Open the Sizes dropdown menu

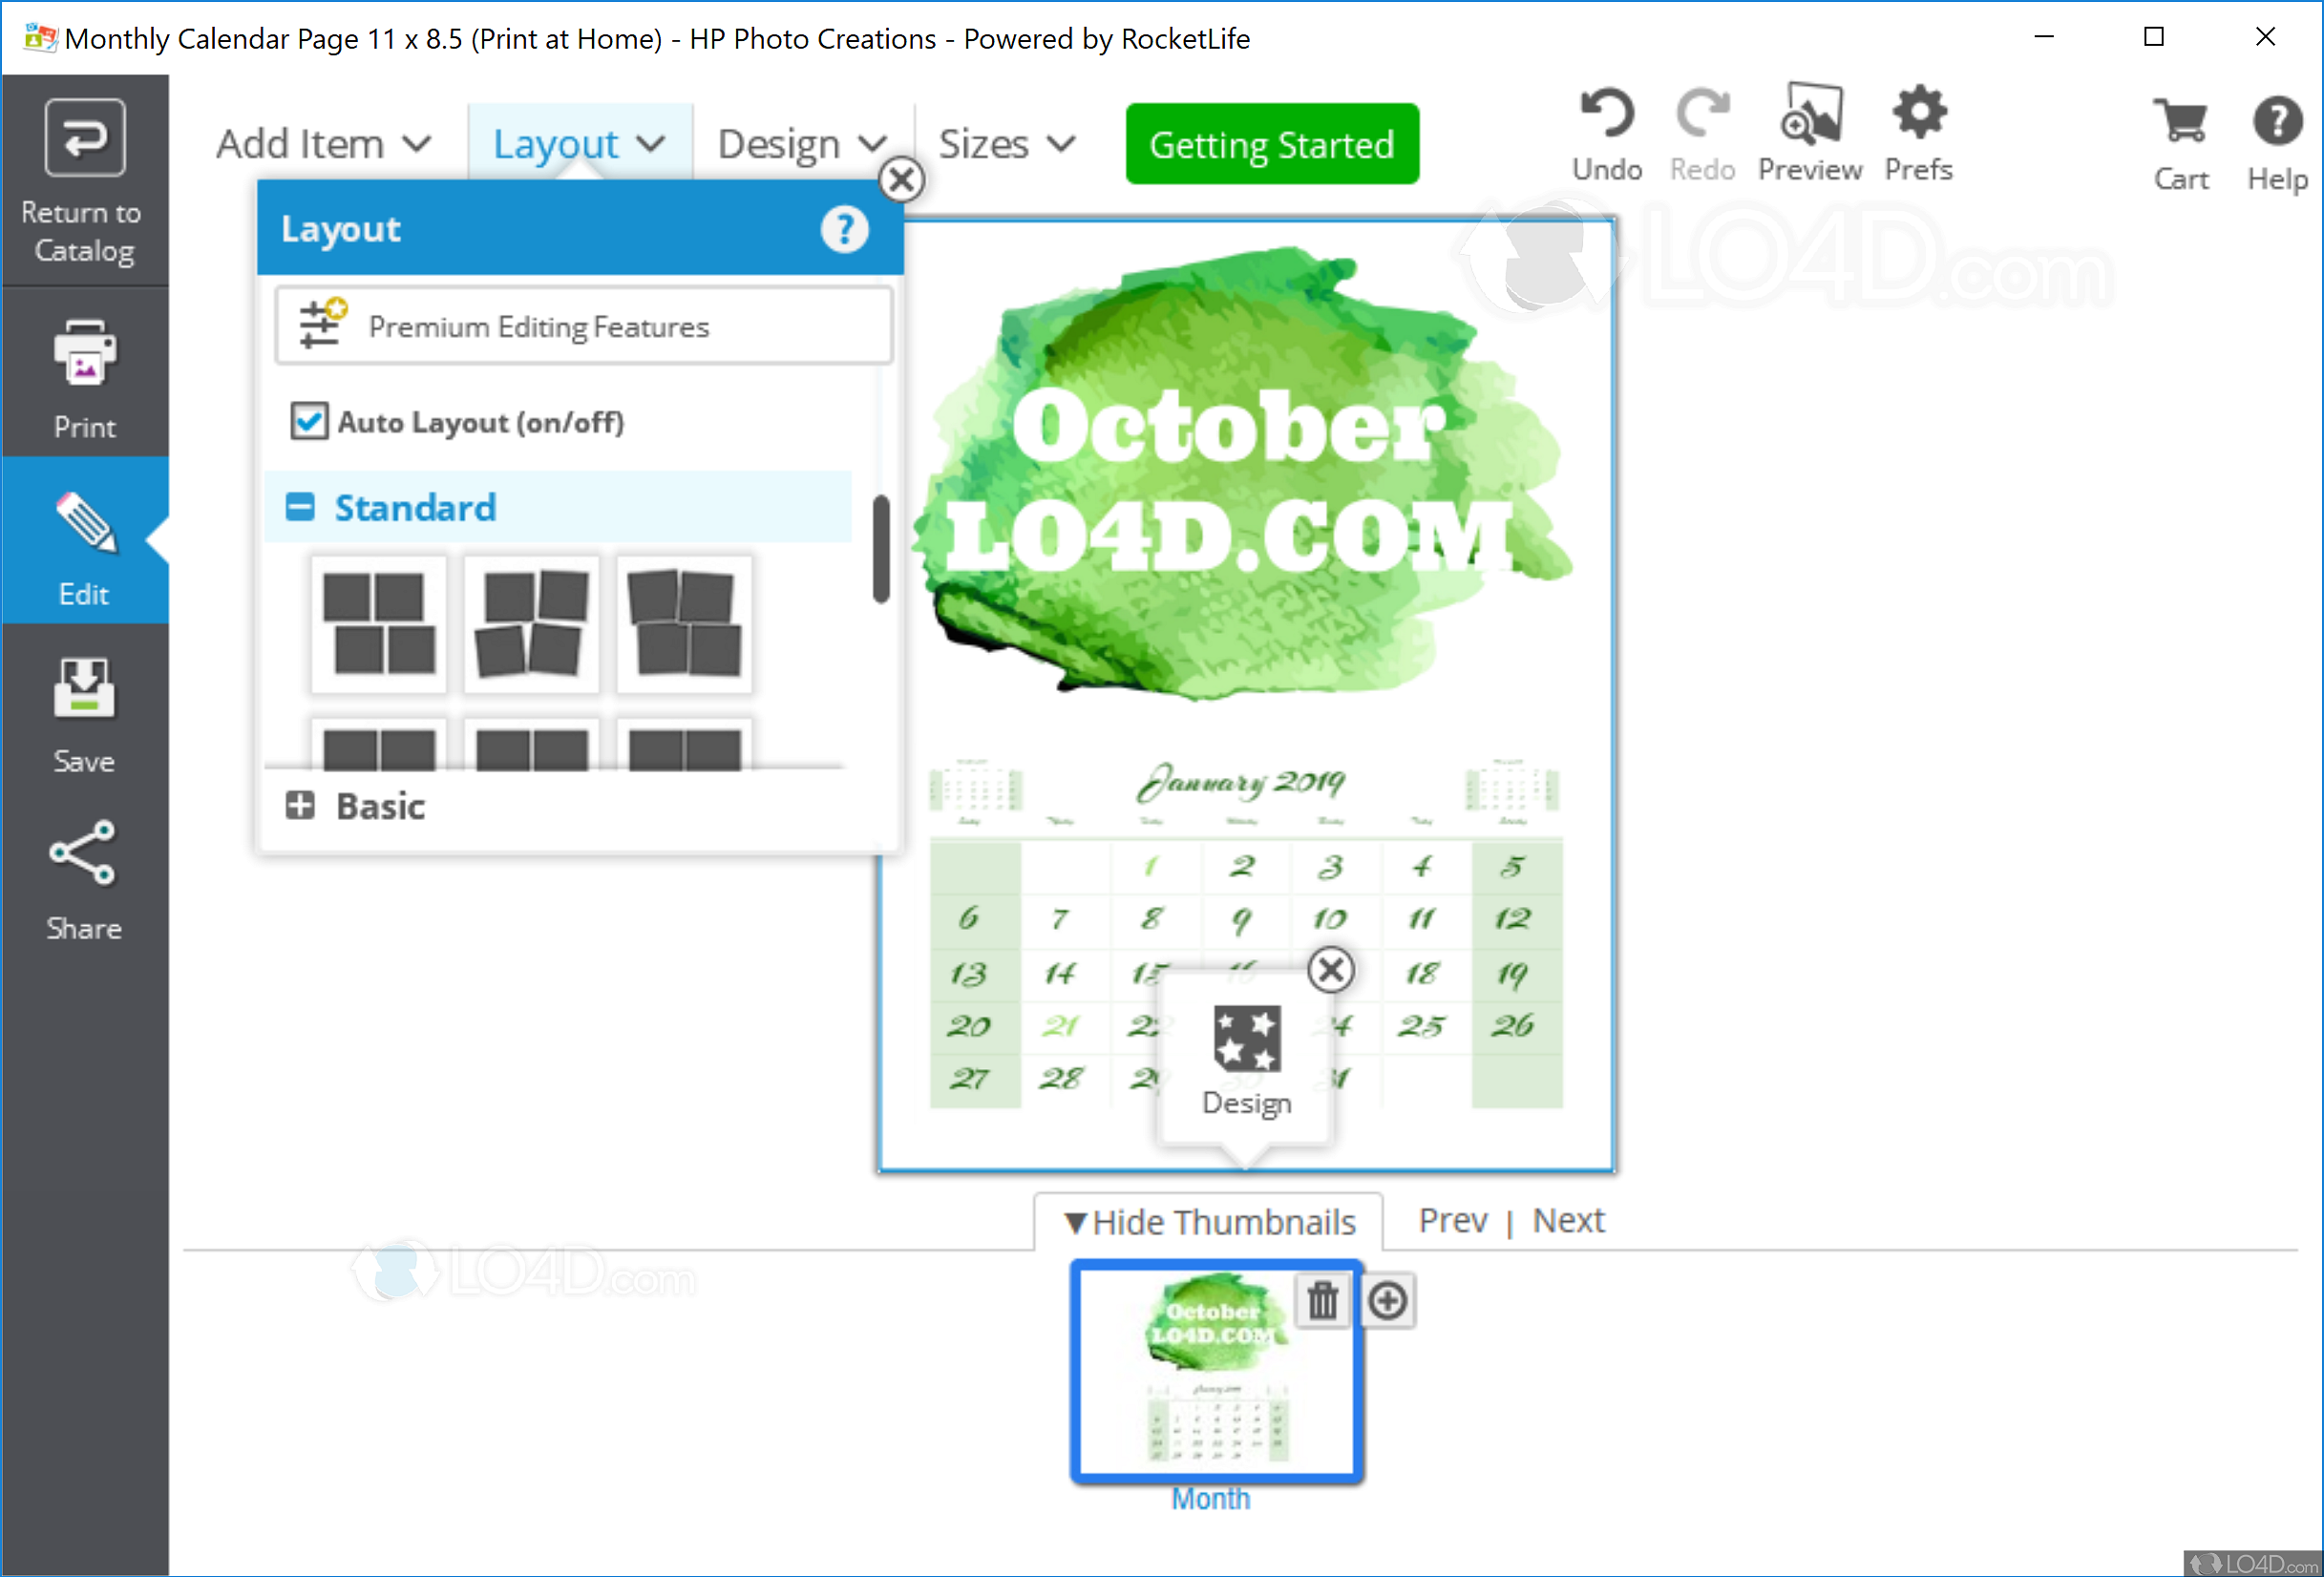[1006, 144]
